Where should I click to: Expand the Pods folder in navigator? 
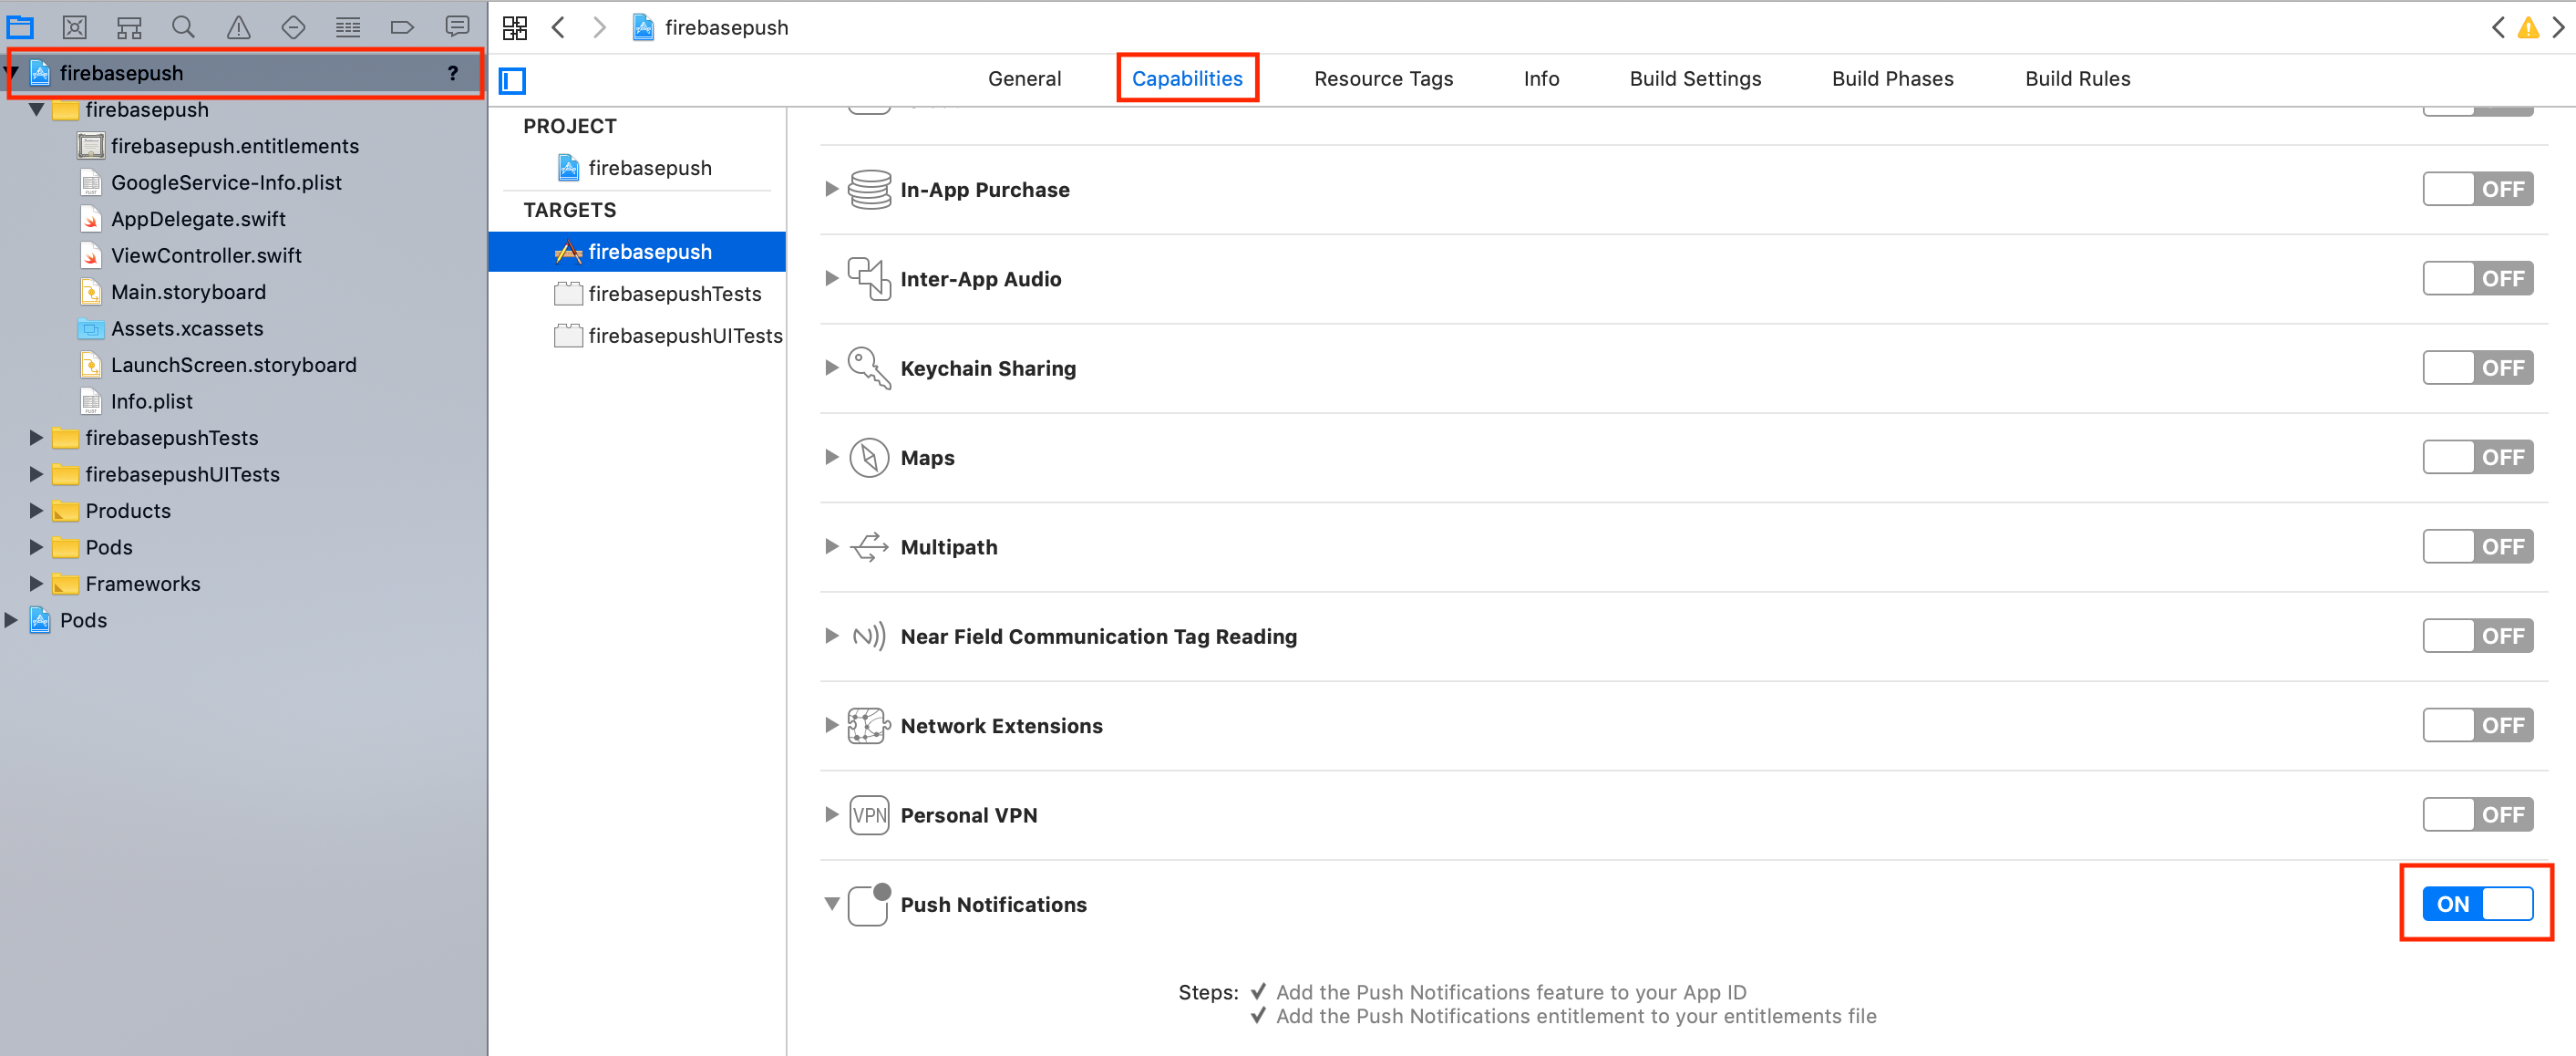coord(36,547)
